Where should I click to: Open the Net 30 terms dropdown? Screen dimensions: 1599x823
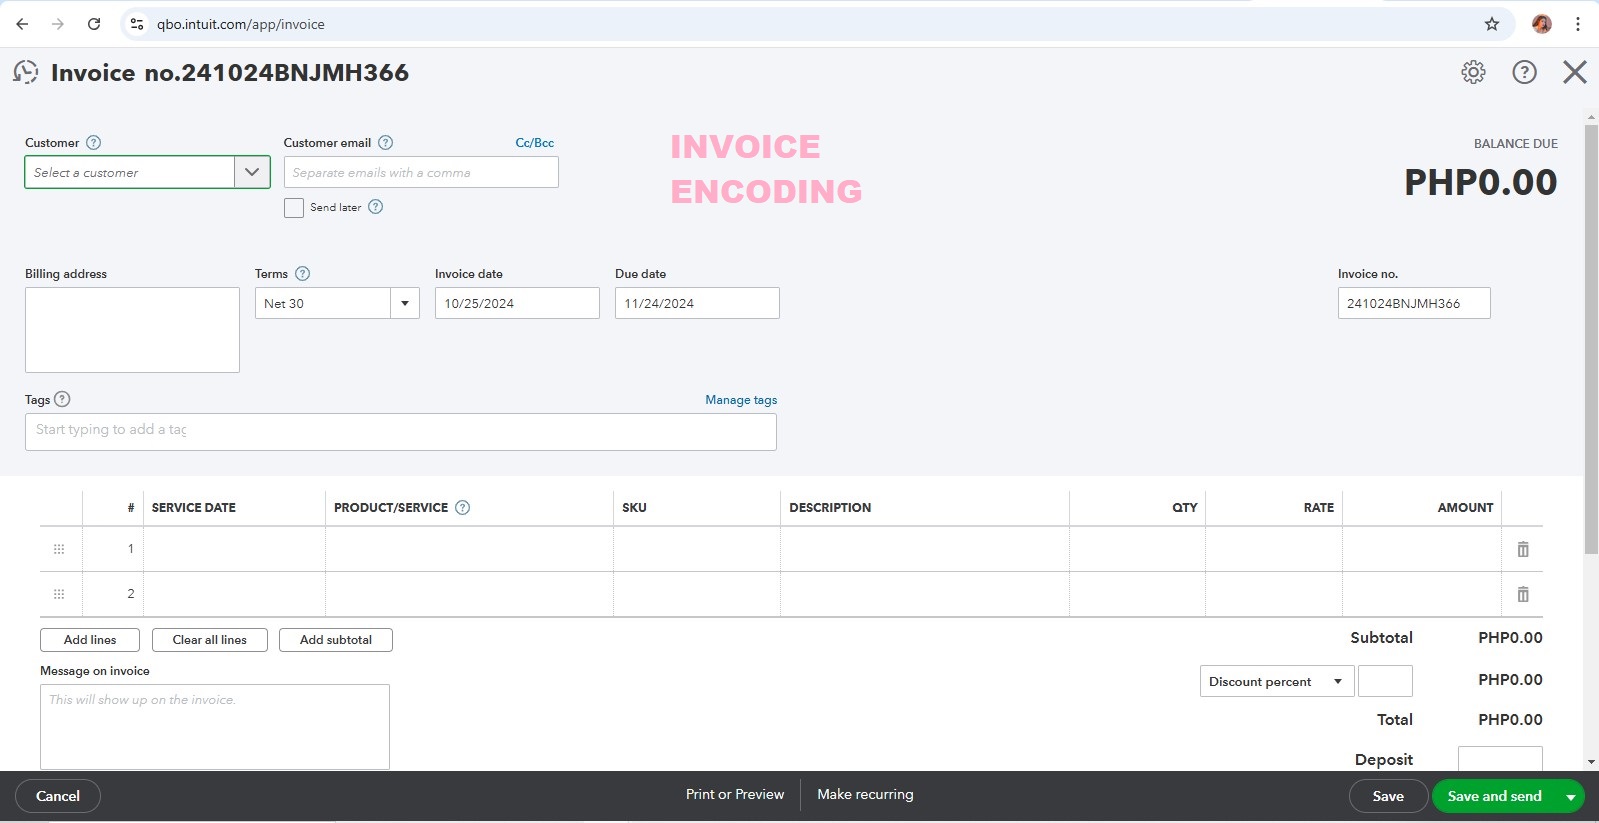point(405,303)
